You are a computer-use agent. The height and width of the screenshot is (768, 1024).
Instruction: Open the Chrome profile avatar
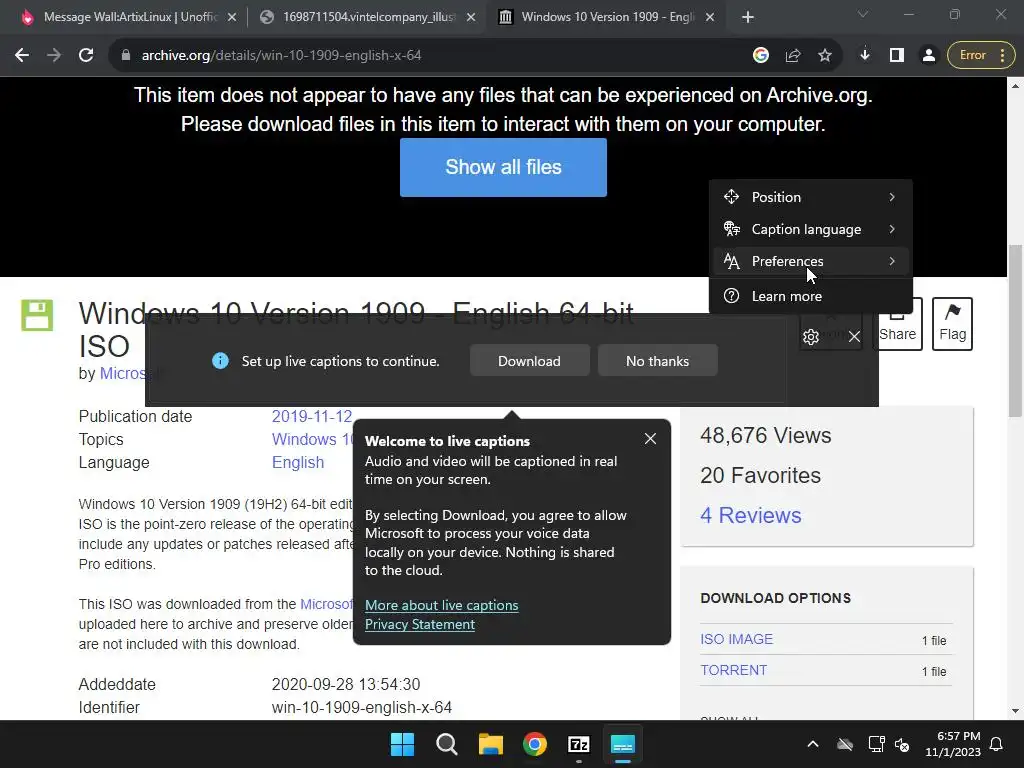click(x=929, y=56)
